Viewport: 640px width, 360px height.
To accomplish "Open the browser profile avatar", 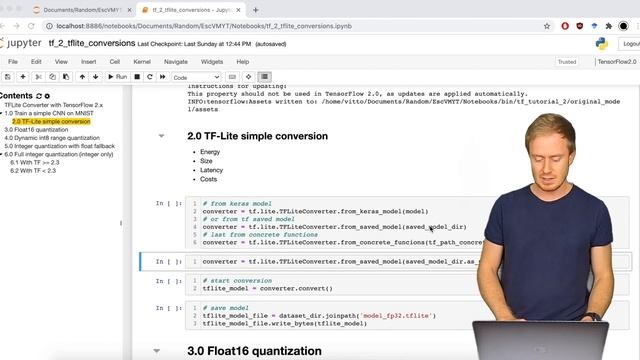I will 623,26.
